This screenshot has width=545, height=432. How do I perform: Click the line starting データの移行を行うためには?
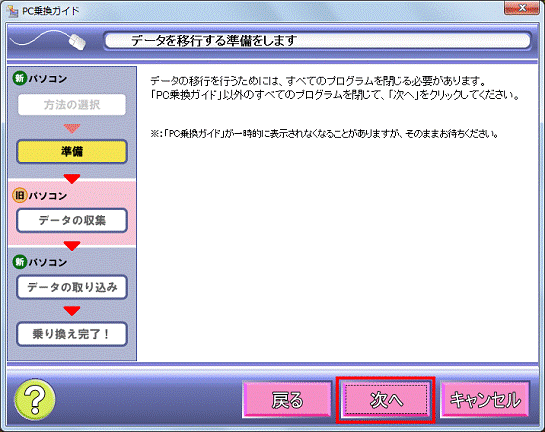pos(318,81)
